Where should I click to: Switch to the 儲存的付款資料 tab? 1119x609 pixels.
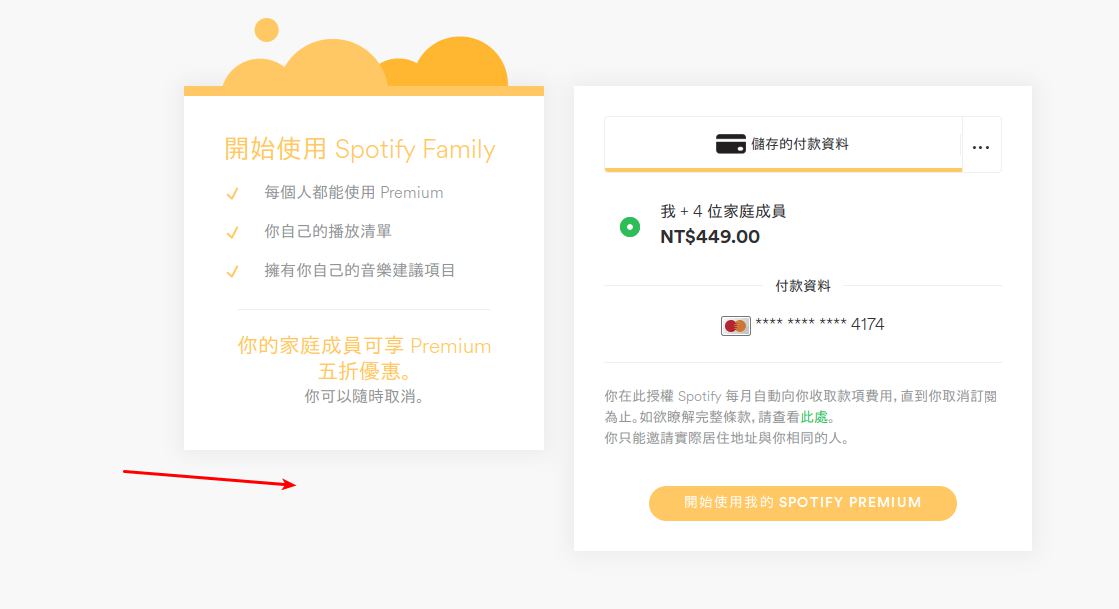[x=783, y=144]
